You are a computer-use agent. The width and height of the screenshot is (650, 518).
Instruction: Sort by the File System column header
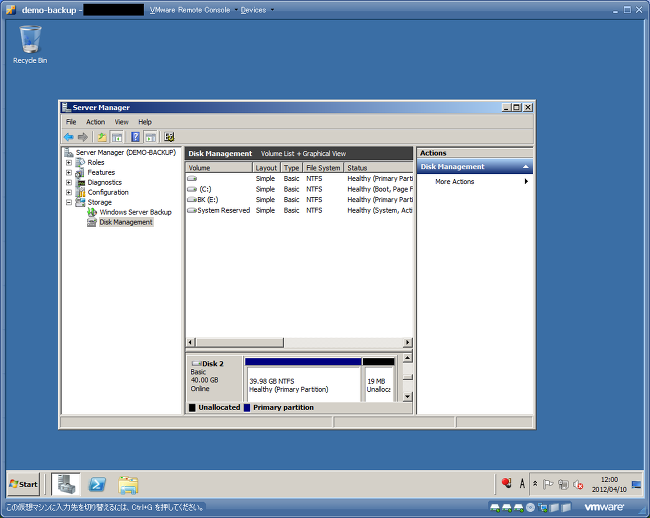[x=323, y=168]
